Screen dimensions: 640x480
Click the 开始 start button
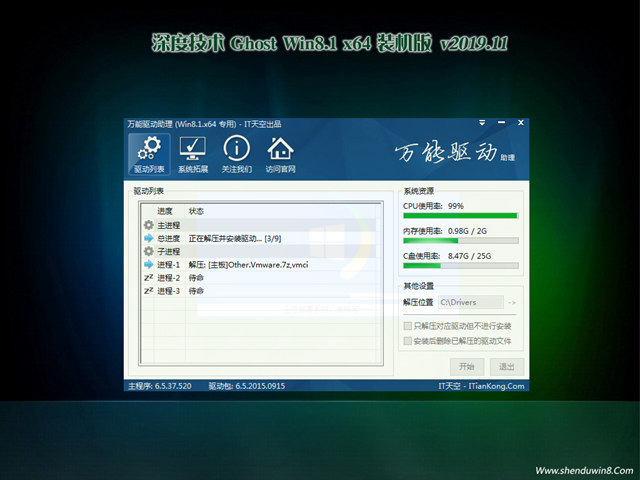(467, 366)
